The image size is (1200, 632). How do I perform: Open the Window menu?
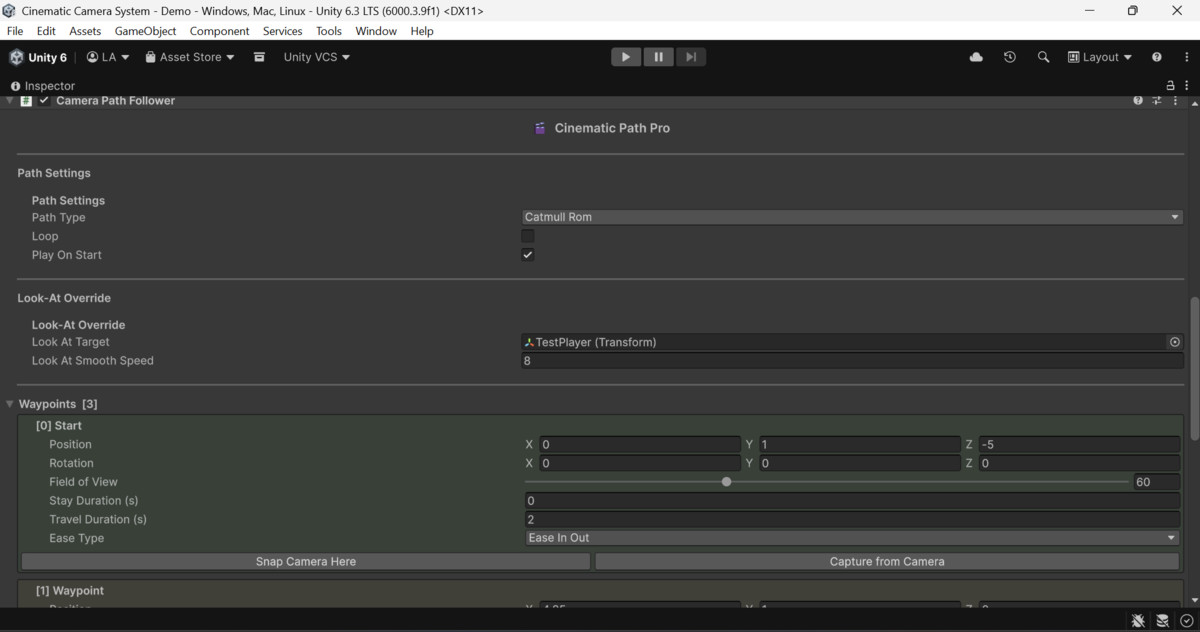tap(376, 31)
